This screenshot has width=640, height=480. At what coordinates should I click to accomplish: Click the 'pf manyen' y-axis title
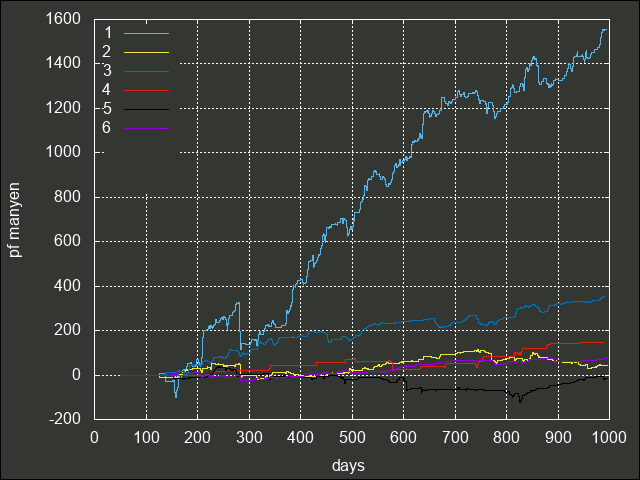14,220
